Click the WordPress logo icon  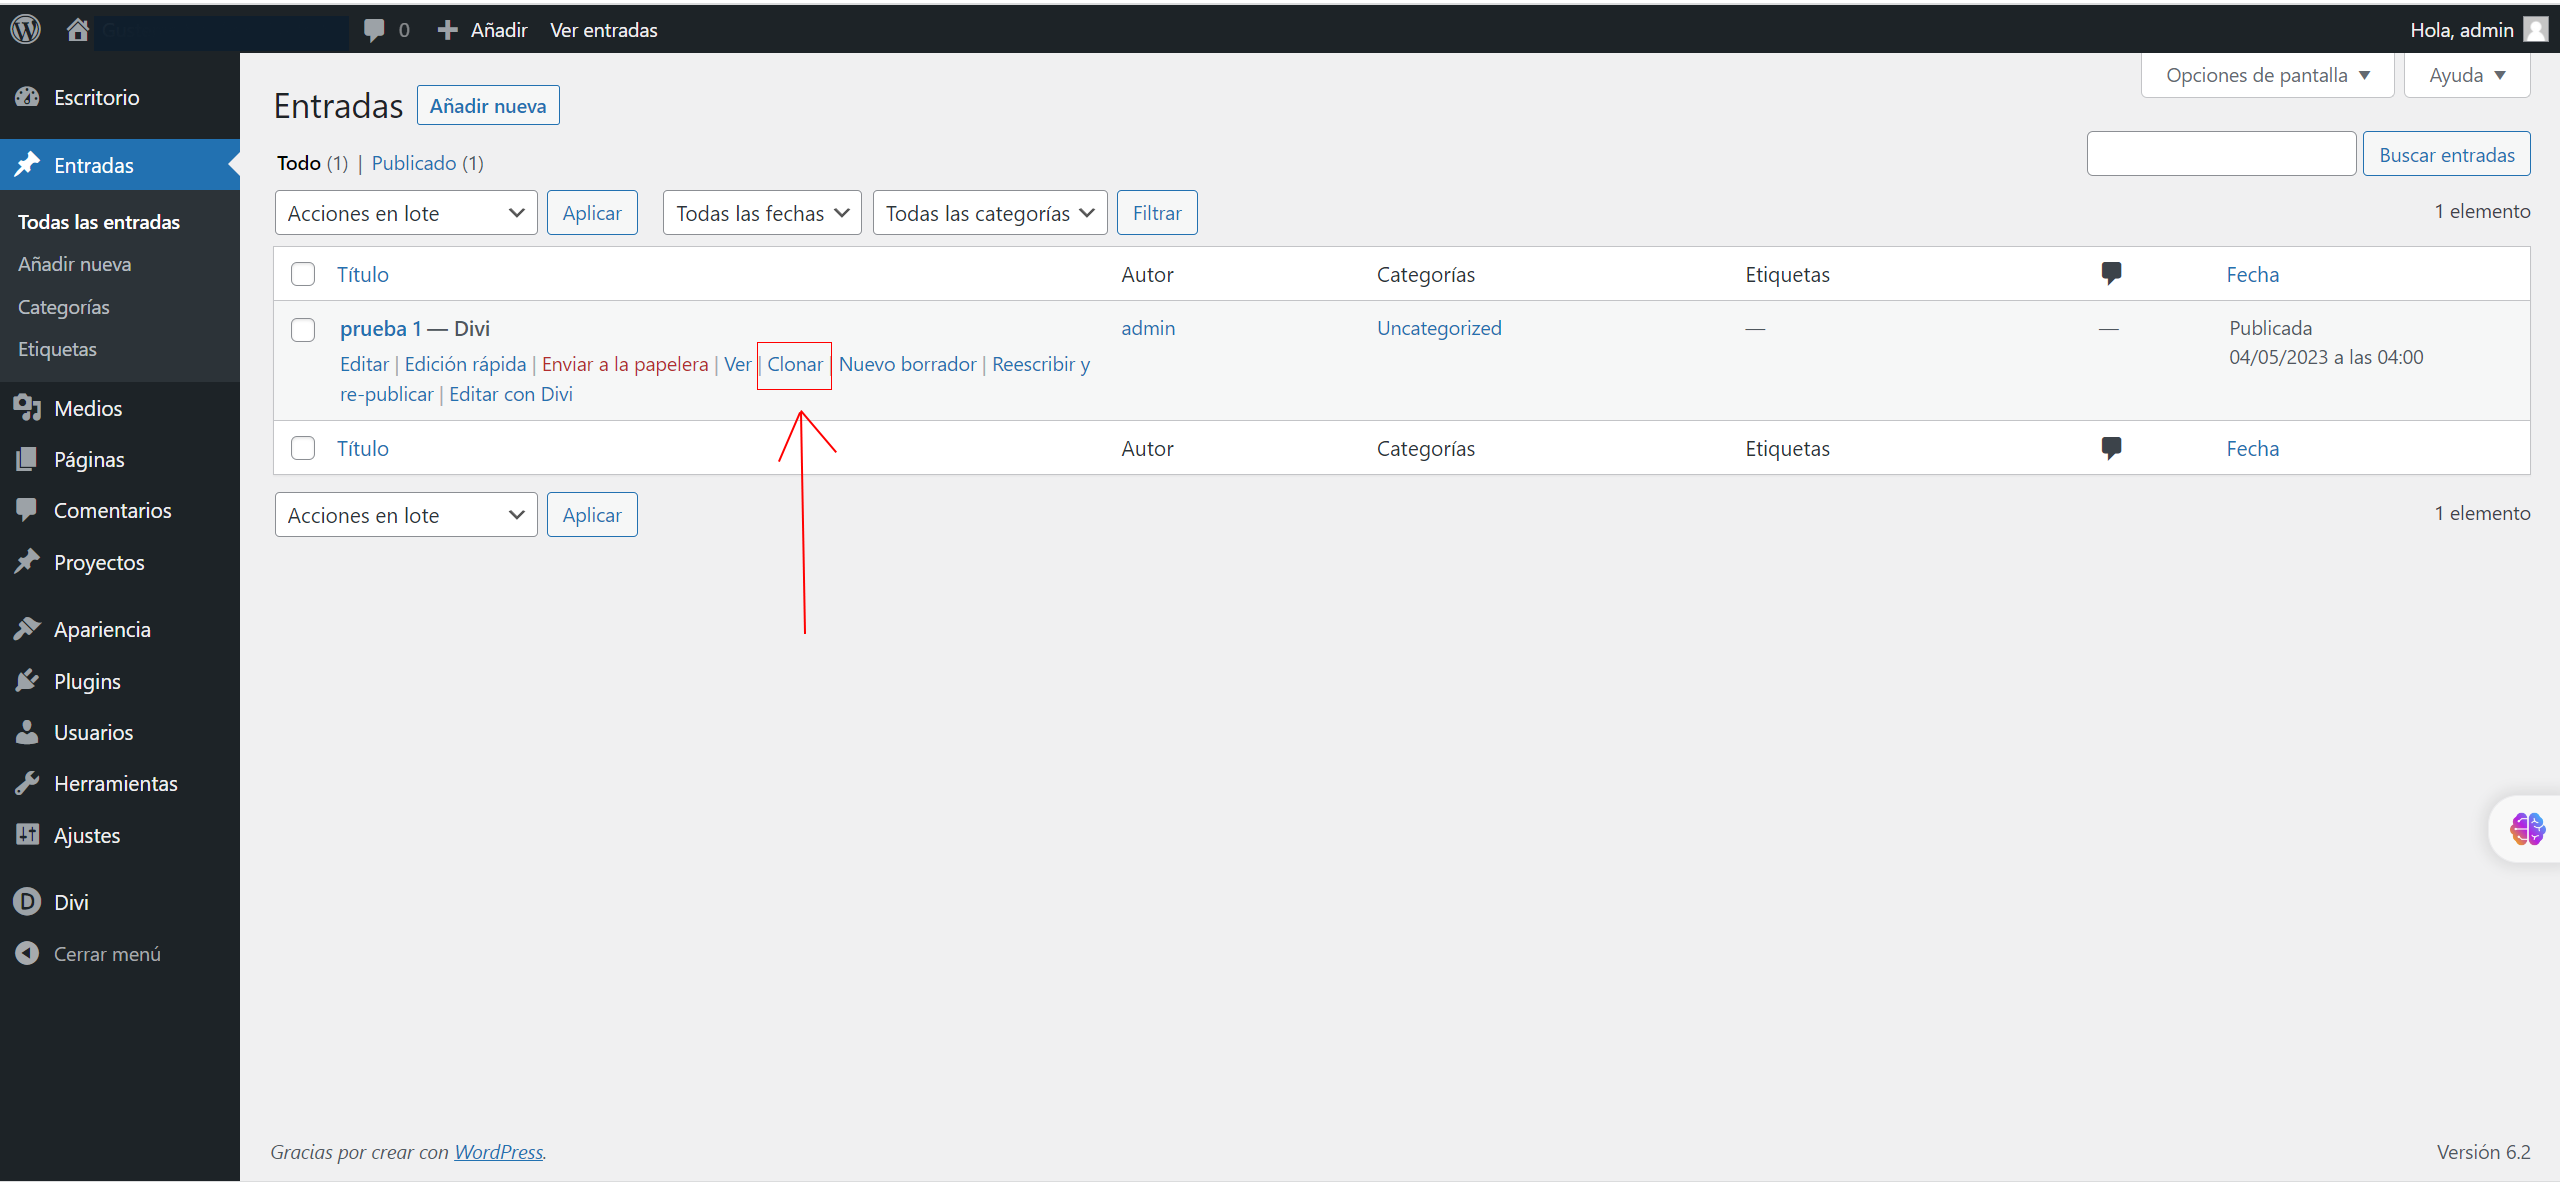pos(26,29)
